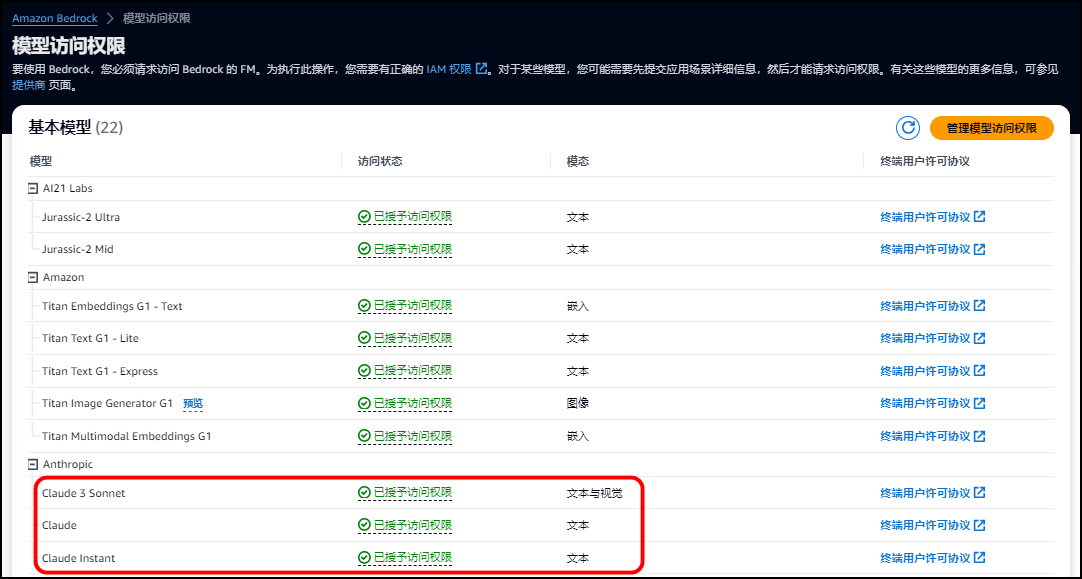Click the manage model access button 管理模型访问权限

[992, 128]
